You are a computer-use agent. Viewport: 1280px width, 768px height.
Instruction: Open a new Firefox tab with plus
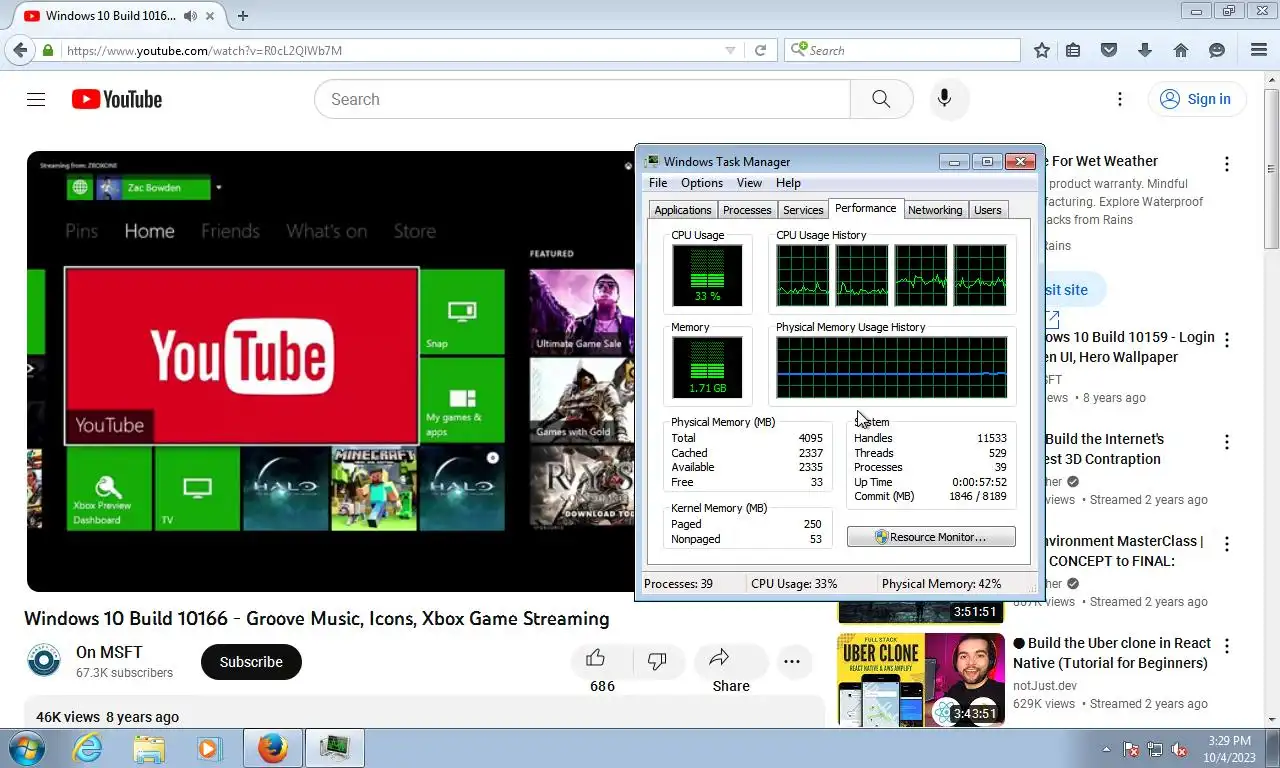point(242,15)
